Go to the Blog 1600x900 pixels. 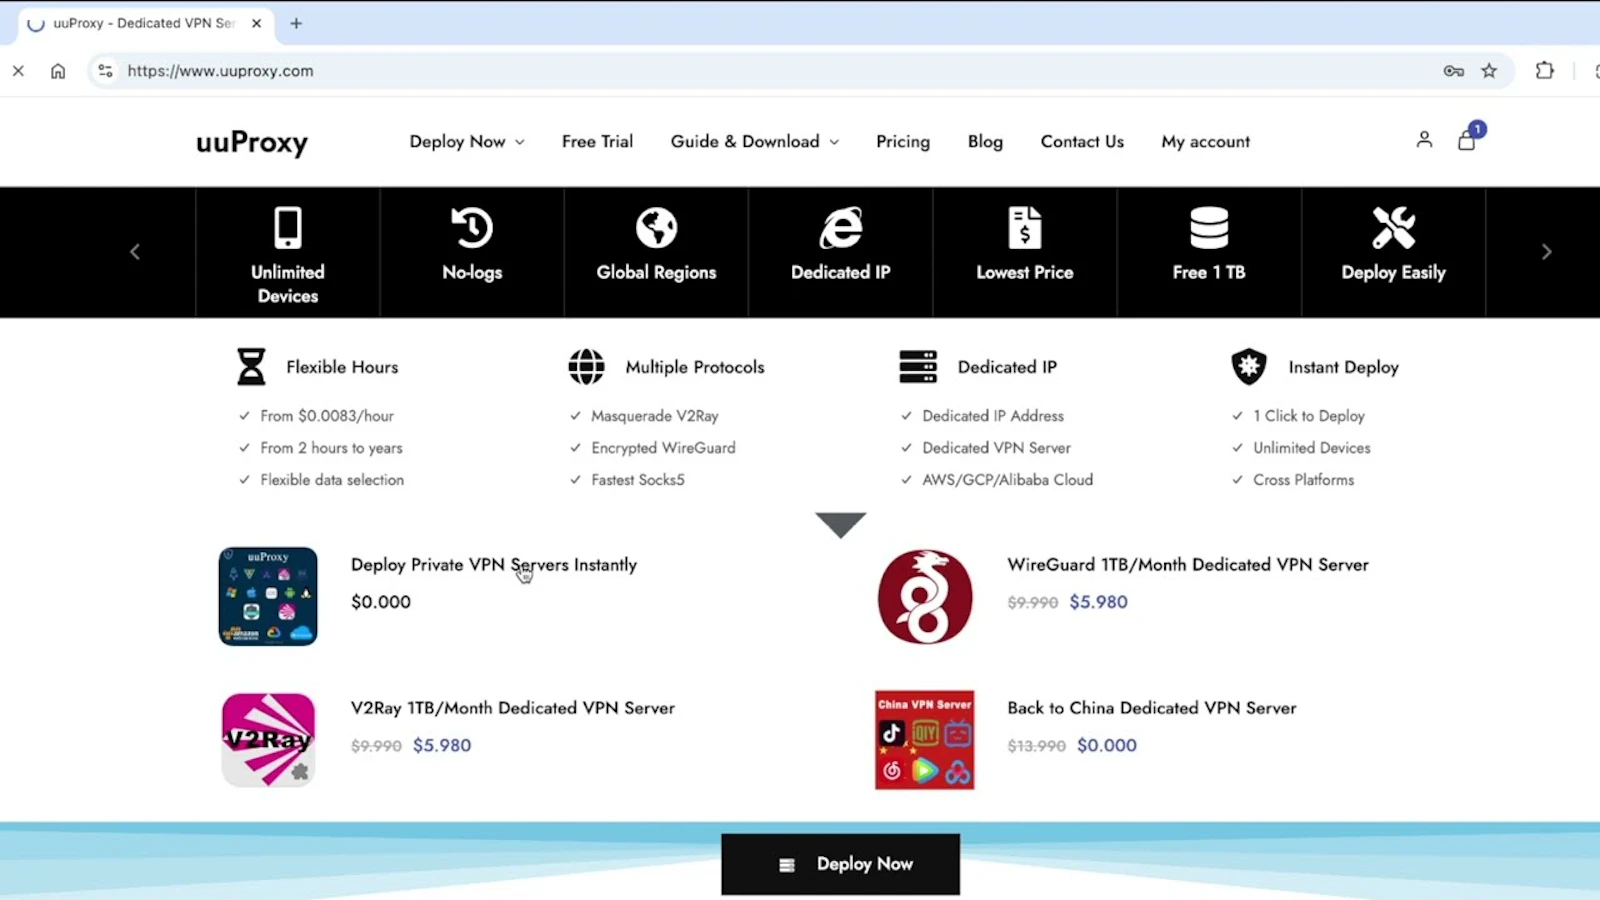[985, 142]
